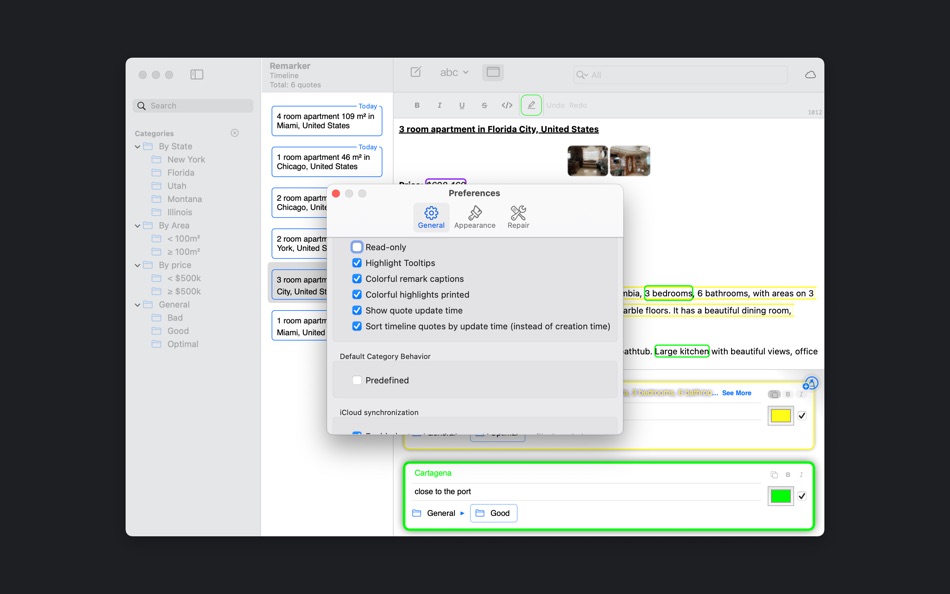Clear categories with the circled x icon
Screen dimensions: 950x594
(x=234, y=133)
